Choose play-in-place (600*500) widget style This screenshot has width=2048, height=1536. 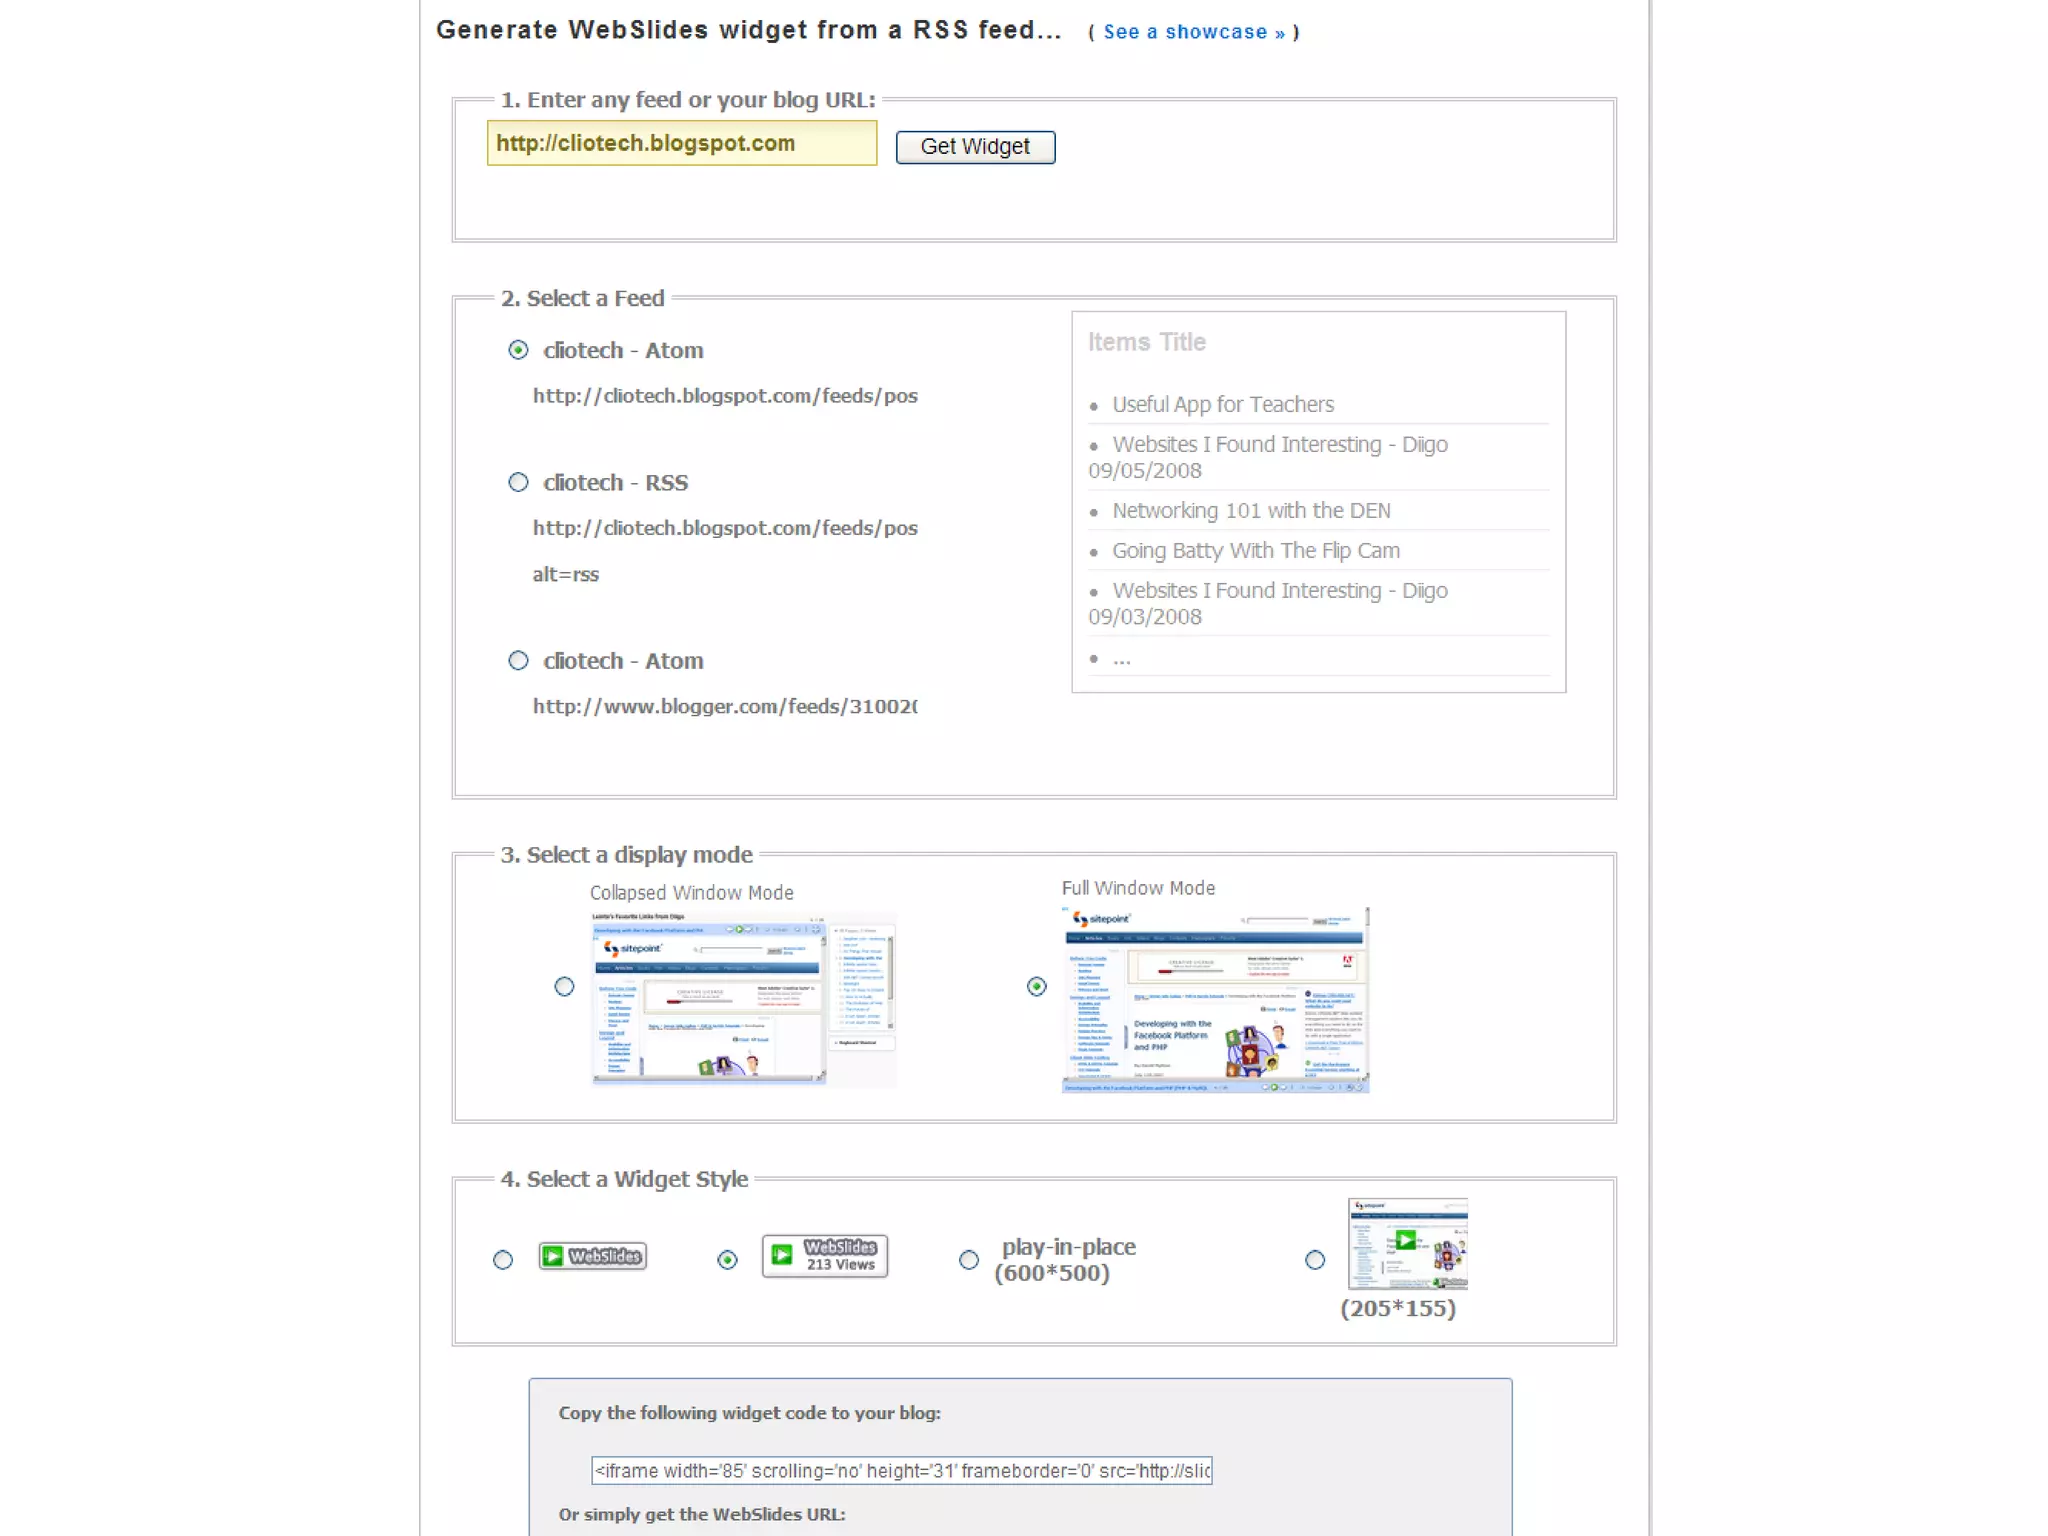(969, 1260)
